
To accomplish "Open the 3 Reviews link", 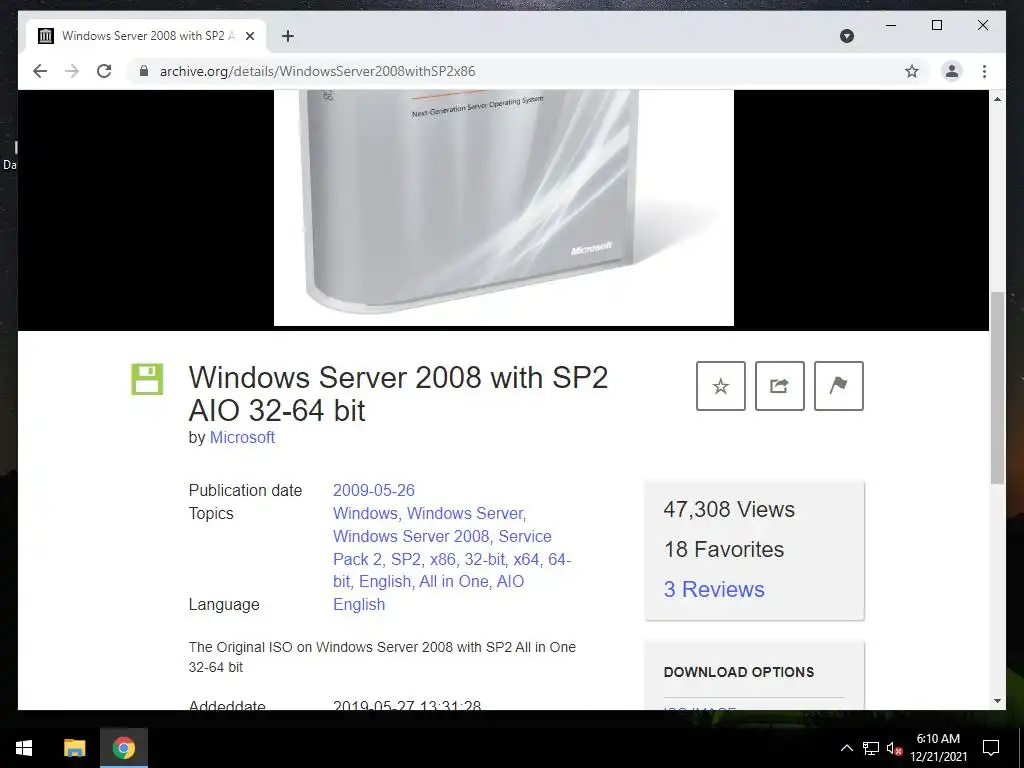I will (x=714, y=589).
